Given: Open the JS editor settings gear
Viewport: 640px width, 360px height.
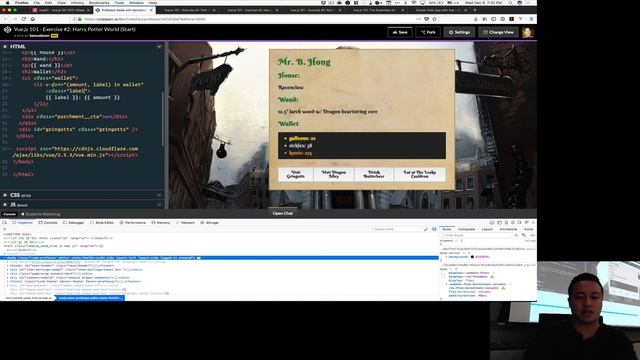Looking at the screenshot, I should click(5, 204).
